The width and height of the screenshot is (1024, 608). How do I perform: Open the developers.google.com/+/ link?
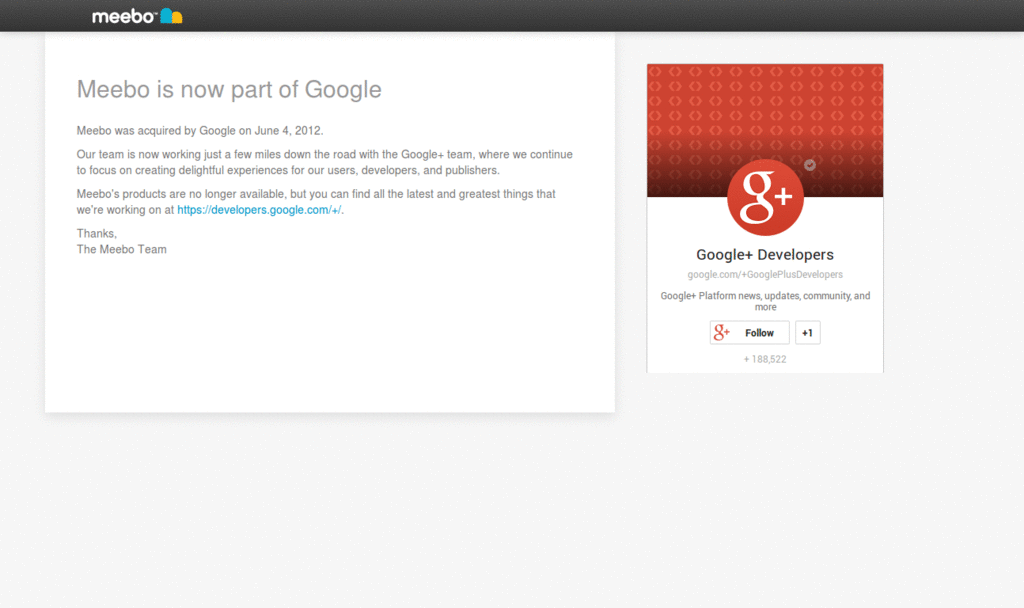click(x=259, y=210)
